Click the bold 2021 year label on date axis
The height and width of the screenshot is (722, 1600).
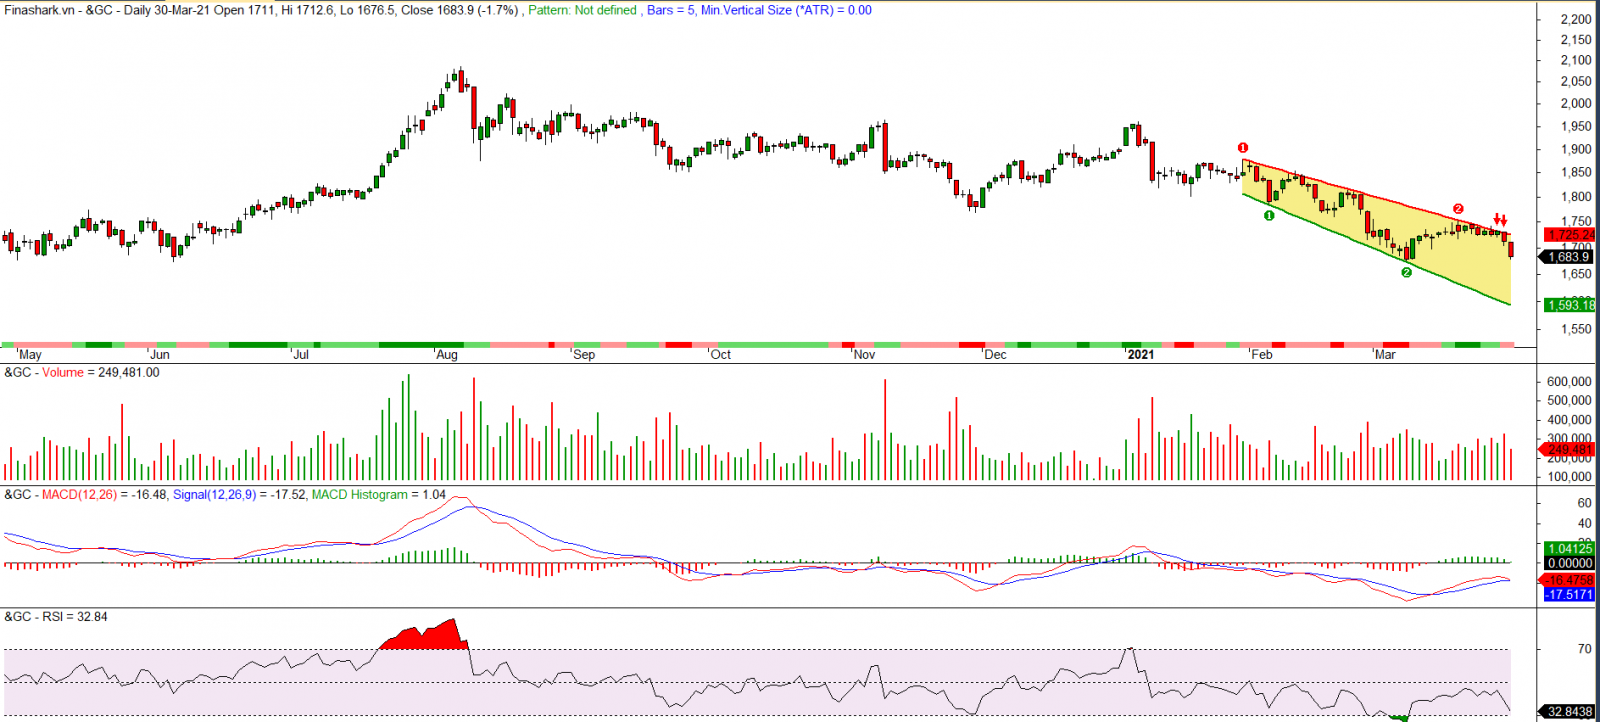(x=1140, y=355)
